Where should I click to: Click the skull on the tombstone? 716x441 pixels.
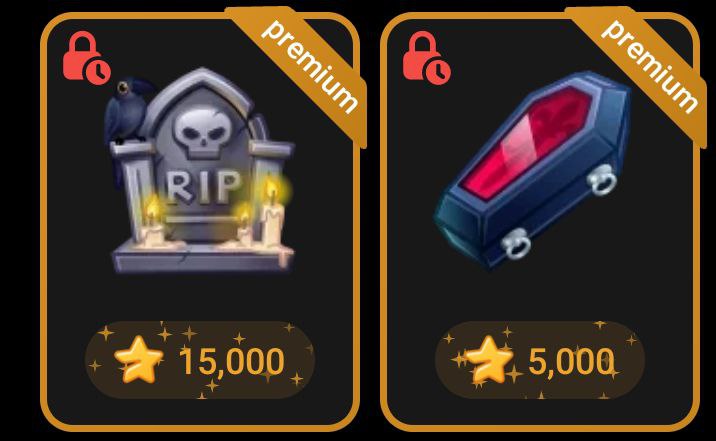point(201,131)
